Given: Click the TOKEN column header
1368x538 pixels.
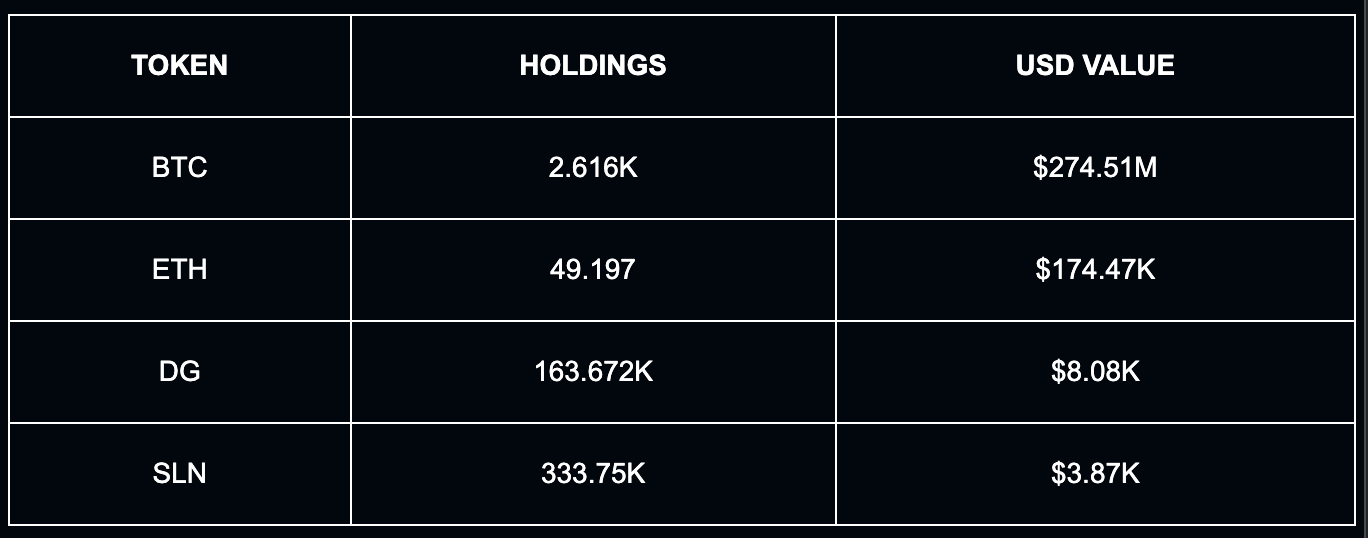Looking at the screenshot, I should click(x=180, y=66).
